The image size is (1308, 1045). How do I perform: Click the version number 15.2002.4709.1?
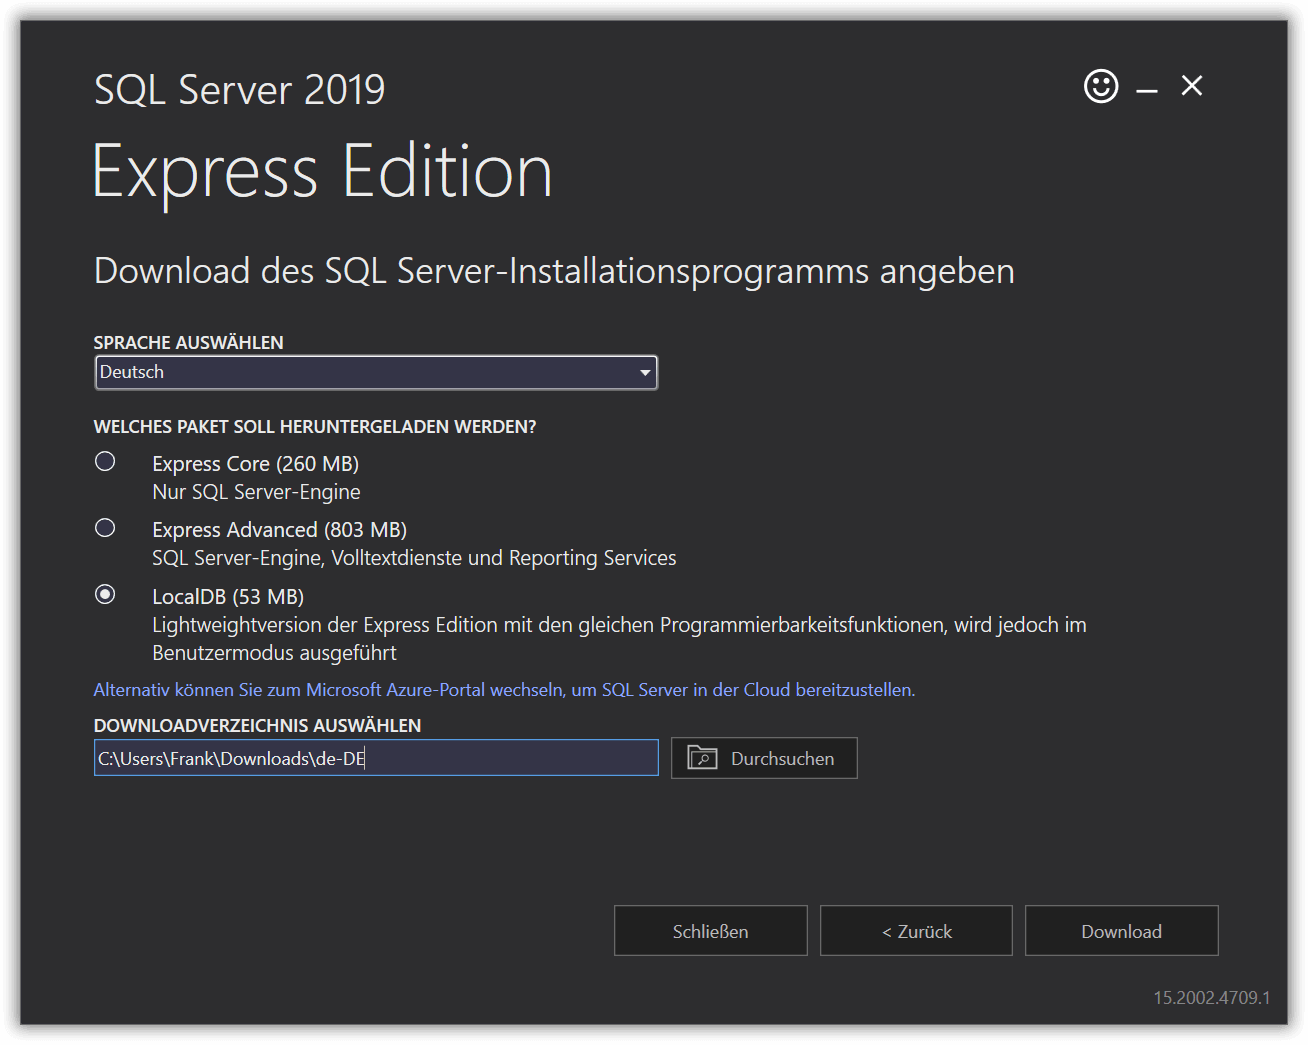(1212, 998)
